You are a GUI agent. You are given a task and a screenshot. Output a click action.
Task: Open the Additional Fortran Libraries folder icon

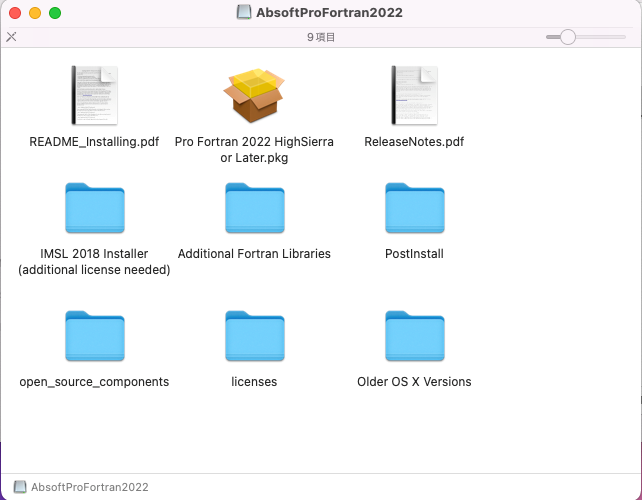255,208
